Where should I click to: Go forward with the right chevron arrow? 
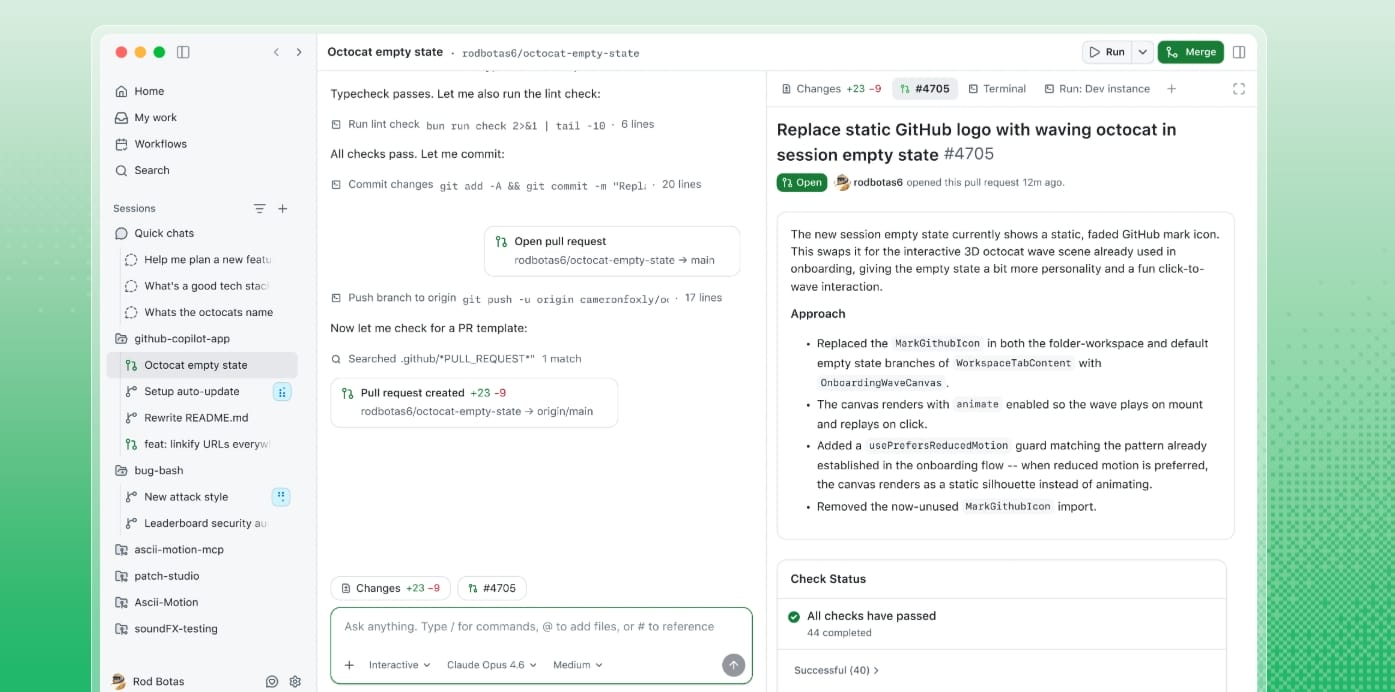point(298,52)
